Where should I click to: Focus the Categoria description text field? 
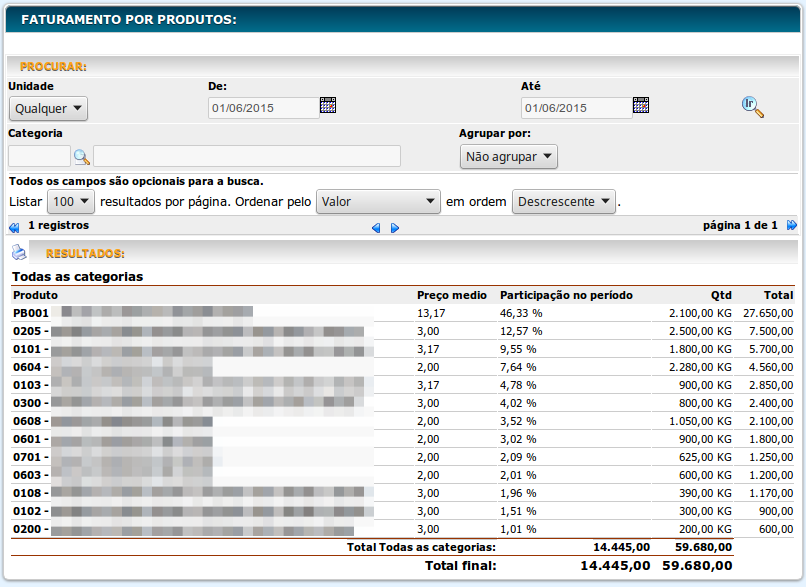point(247,156)
